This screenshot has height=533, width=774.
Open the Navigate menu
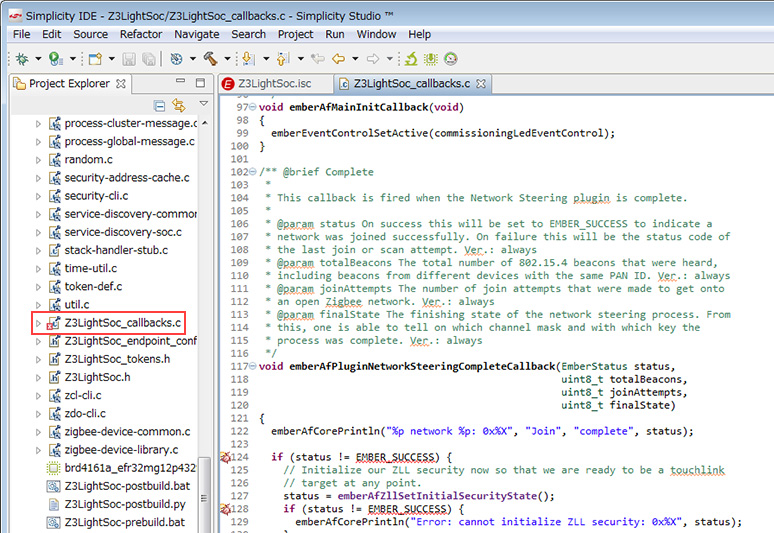(x=196, y=34)
